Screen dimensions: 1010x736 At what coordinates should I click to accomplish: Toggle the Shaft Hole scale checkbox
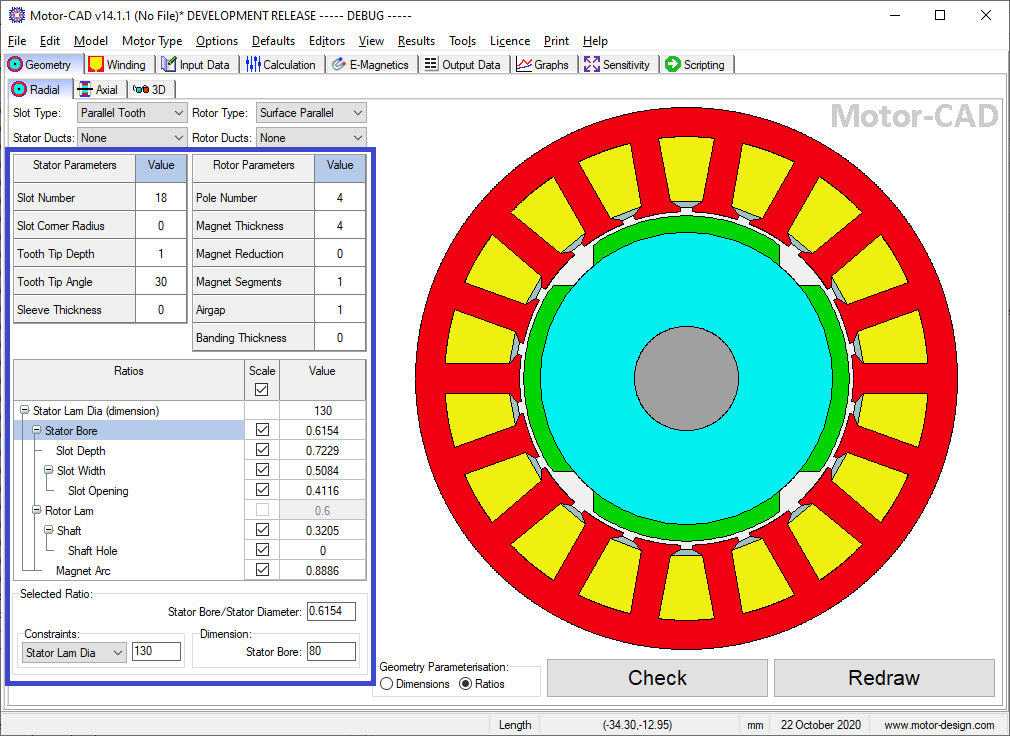(262, 549)
